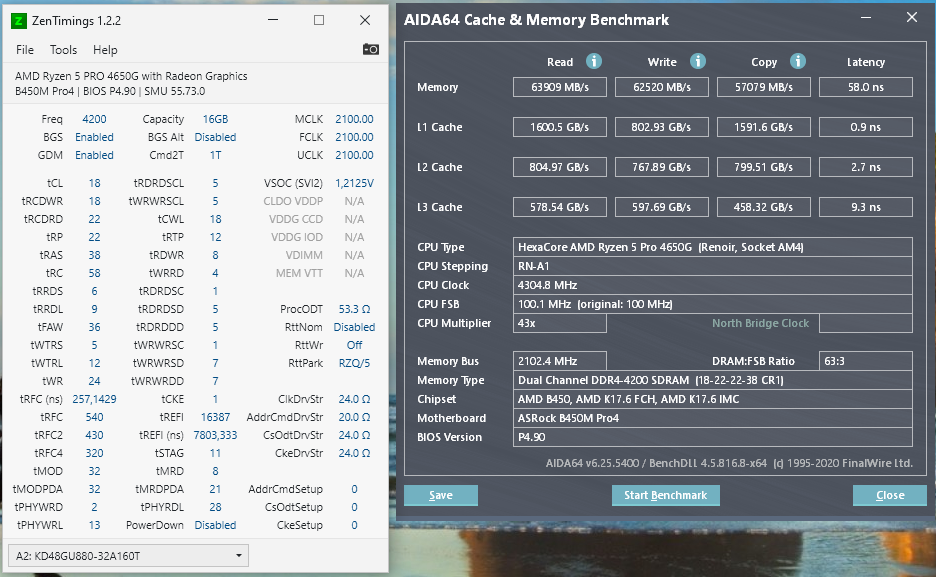Click the L3 Cache copy value 458.32 GB/s
The height and width of the screenshot is (577, 936).
coord(764,207)
